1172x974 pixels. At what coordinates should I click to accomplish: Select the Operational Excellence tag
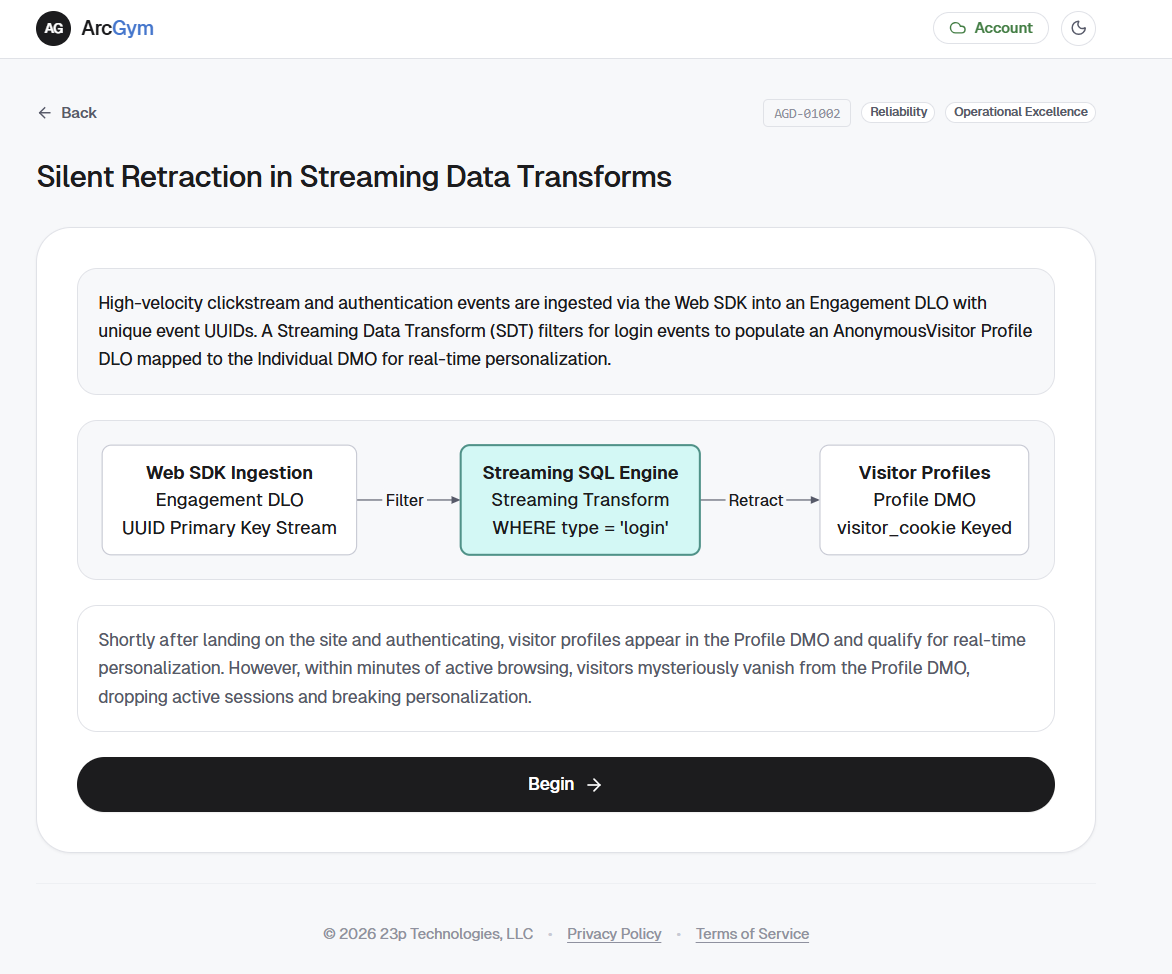click(1020, 112)
